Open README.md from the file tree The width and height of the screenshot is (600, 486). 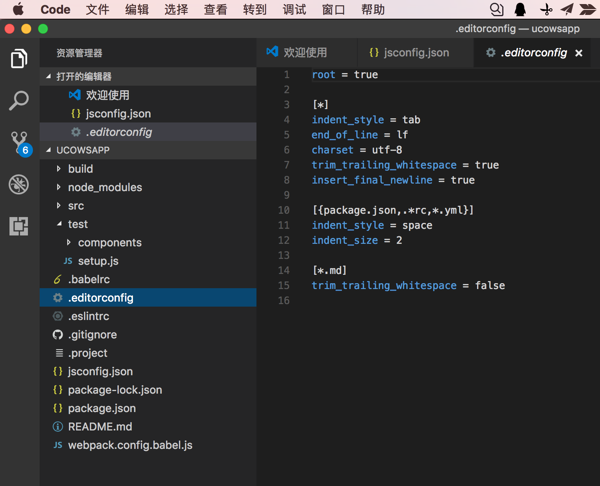[99, 427]
